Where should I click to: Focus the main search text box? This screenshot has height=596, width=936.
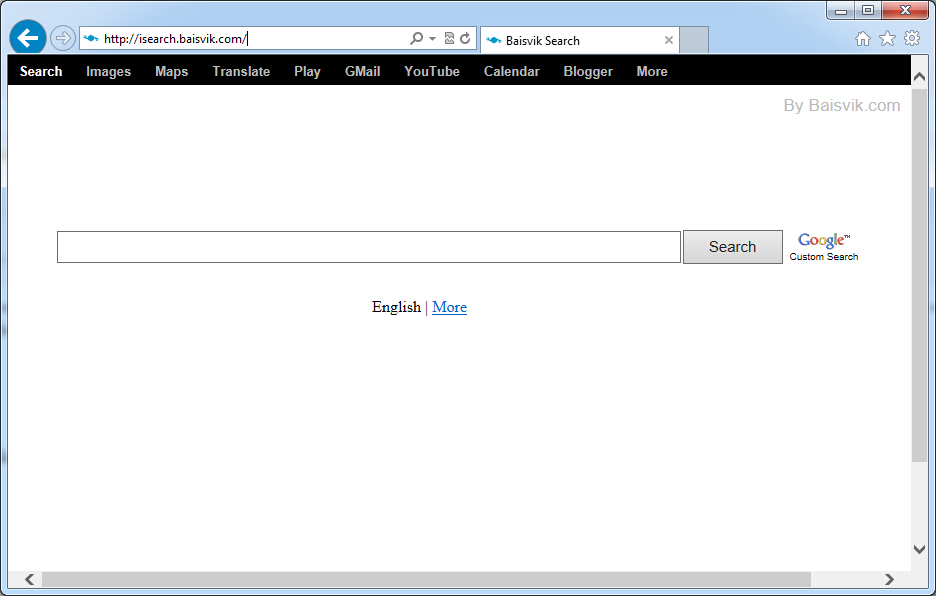click(369, 247)
